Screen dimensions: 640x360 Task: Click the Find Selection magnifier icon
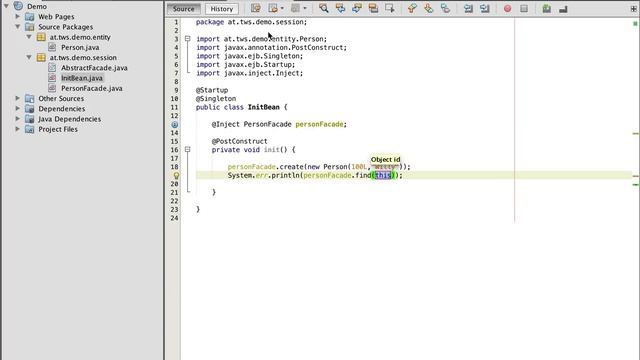pos(324,8)
